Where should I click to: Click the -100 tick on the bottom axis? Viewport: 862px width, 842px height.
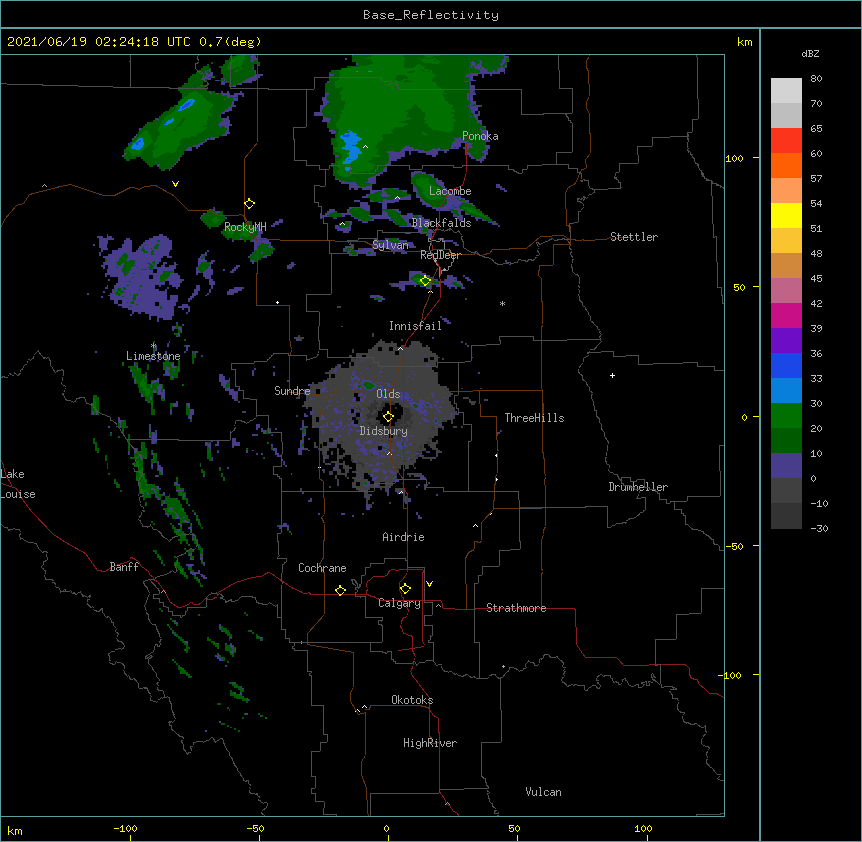pos(126,828)
